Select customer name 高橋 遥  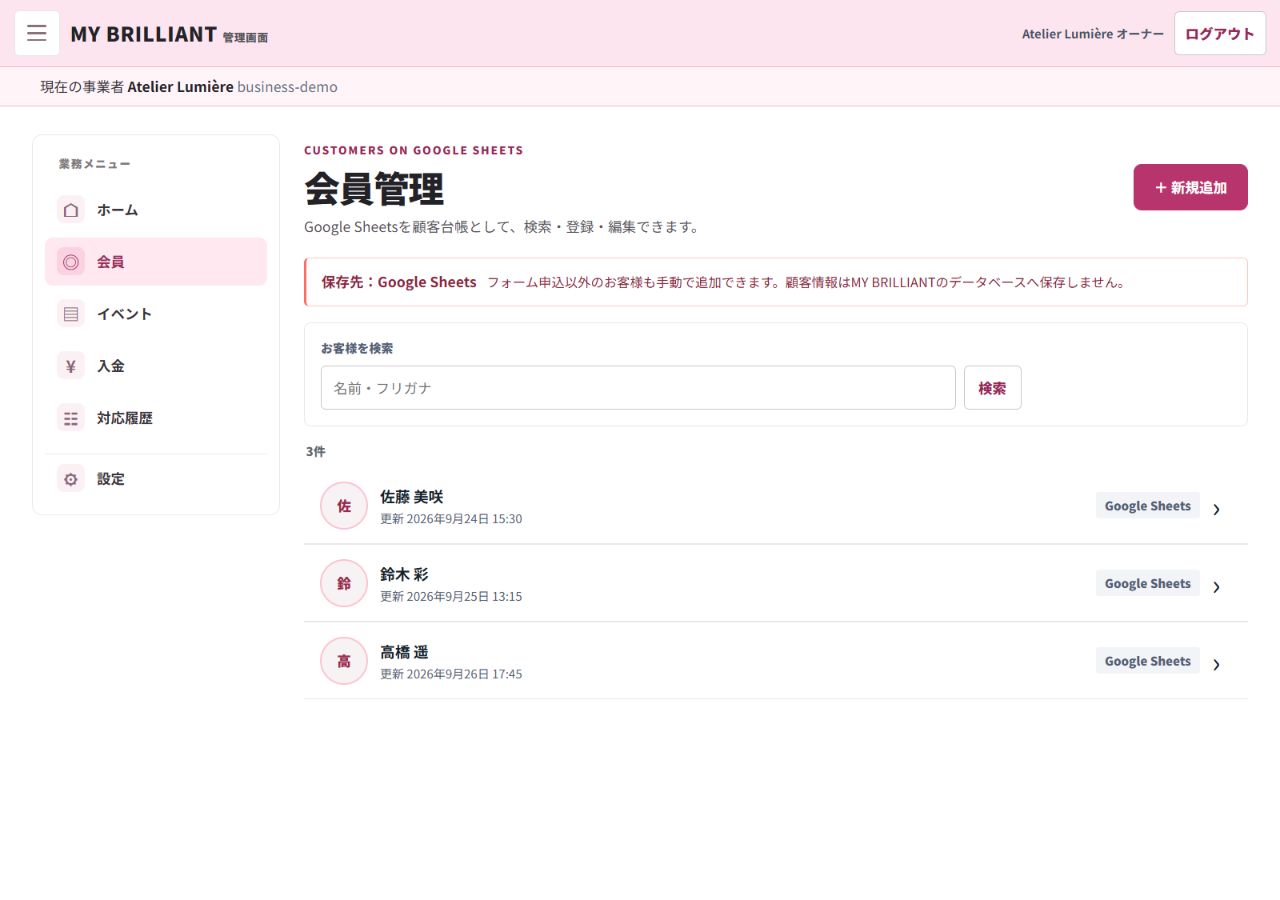click(x=404, y=652)
